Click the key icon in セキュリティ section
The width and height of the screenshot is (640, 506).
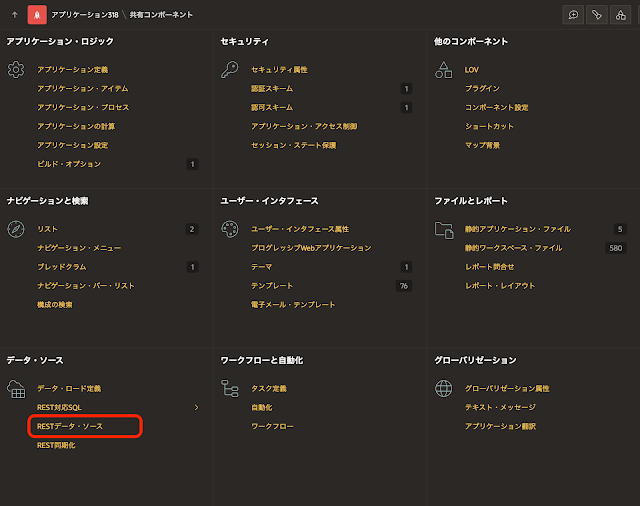(x=229, y=70)
